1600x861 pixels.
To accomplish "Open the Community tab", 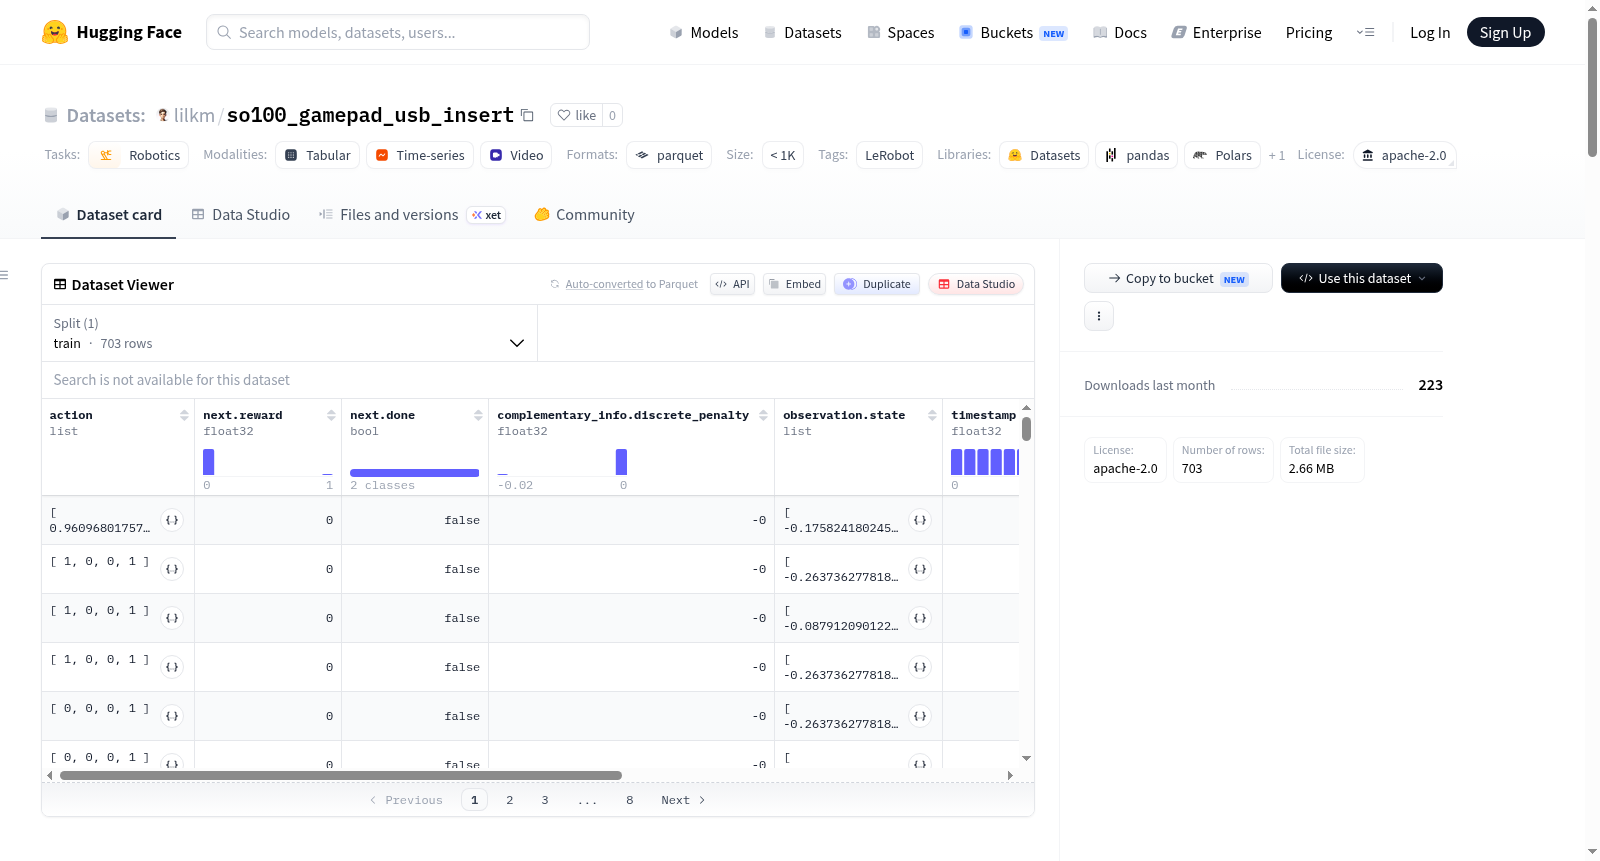I will tap(584, 215).
